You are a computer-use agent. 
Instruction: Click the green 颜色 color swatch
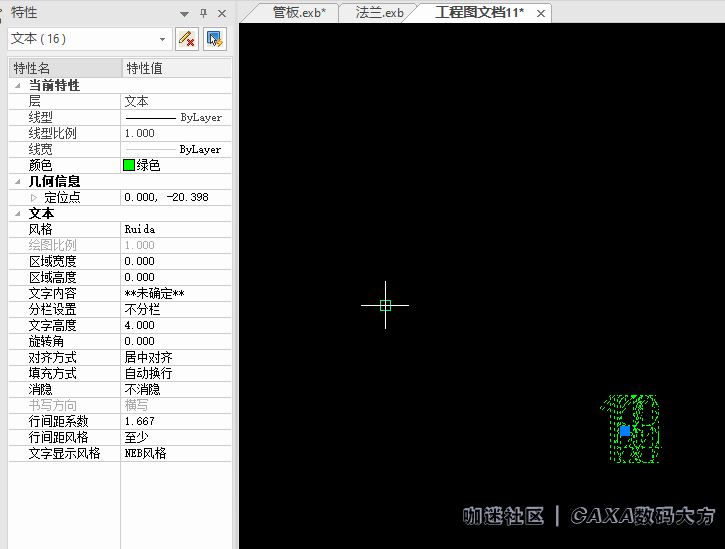point(129,166)
